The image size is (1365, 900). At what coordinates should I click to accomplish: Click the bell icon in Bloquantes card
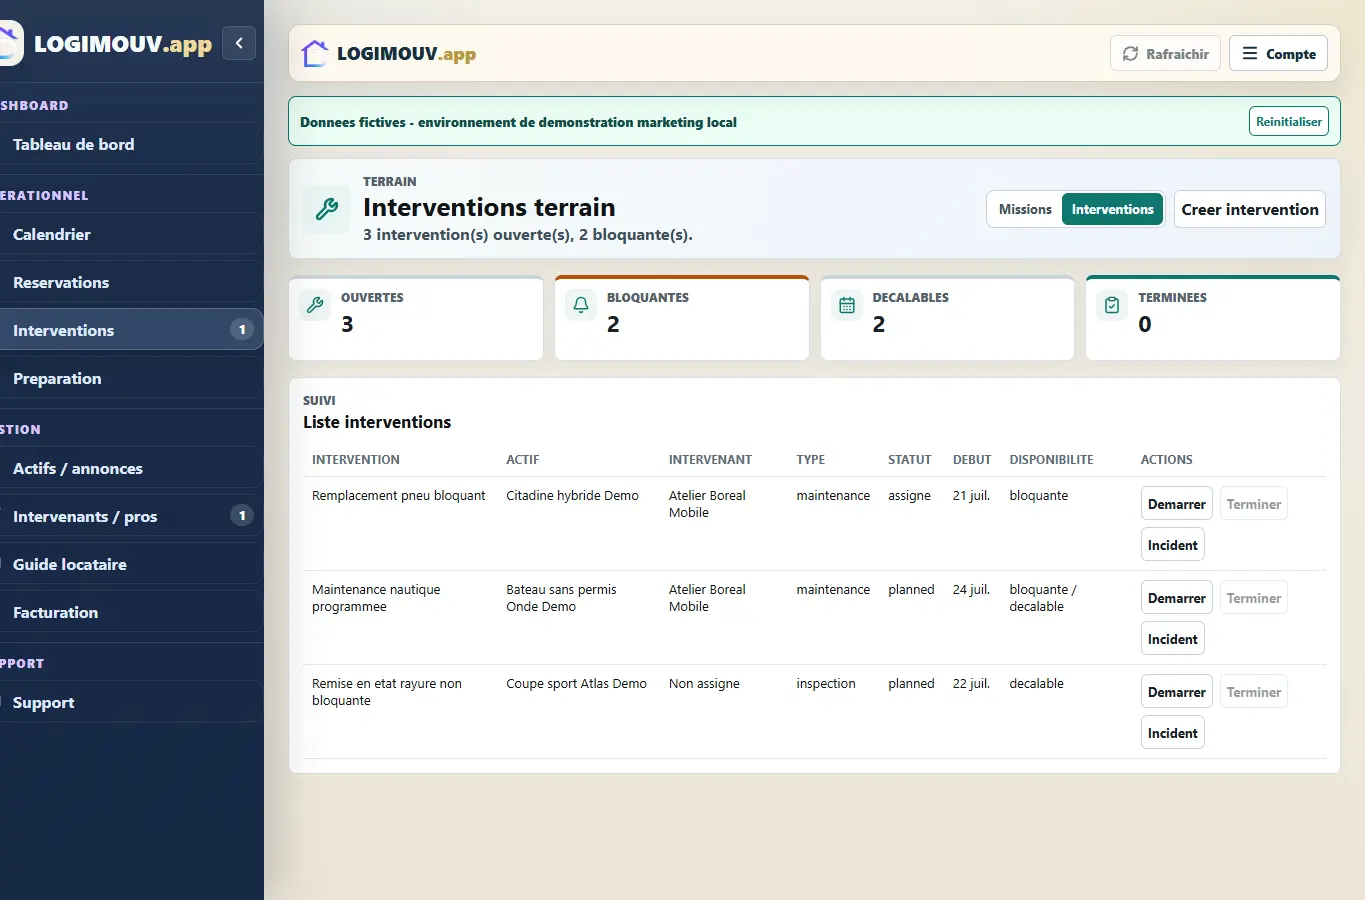click(x=581, y=306)
